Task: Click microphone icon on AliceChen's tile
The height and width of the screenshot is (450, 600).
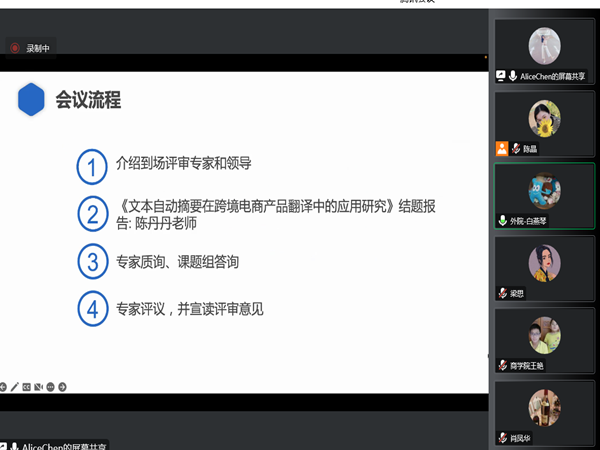Action: point(513,76)
